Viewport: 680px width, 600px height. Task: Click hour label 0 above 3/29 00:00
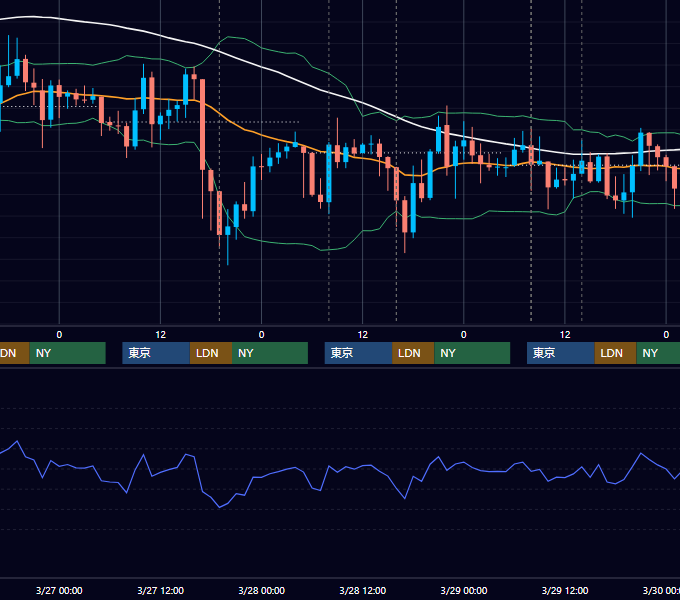(464, 335)
